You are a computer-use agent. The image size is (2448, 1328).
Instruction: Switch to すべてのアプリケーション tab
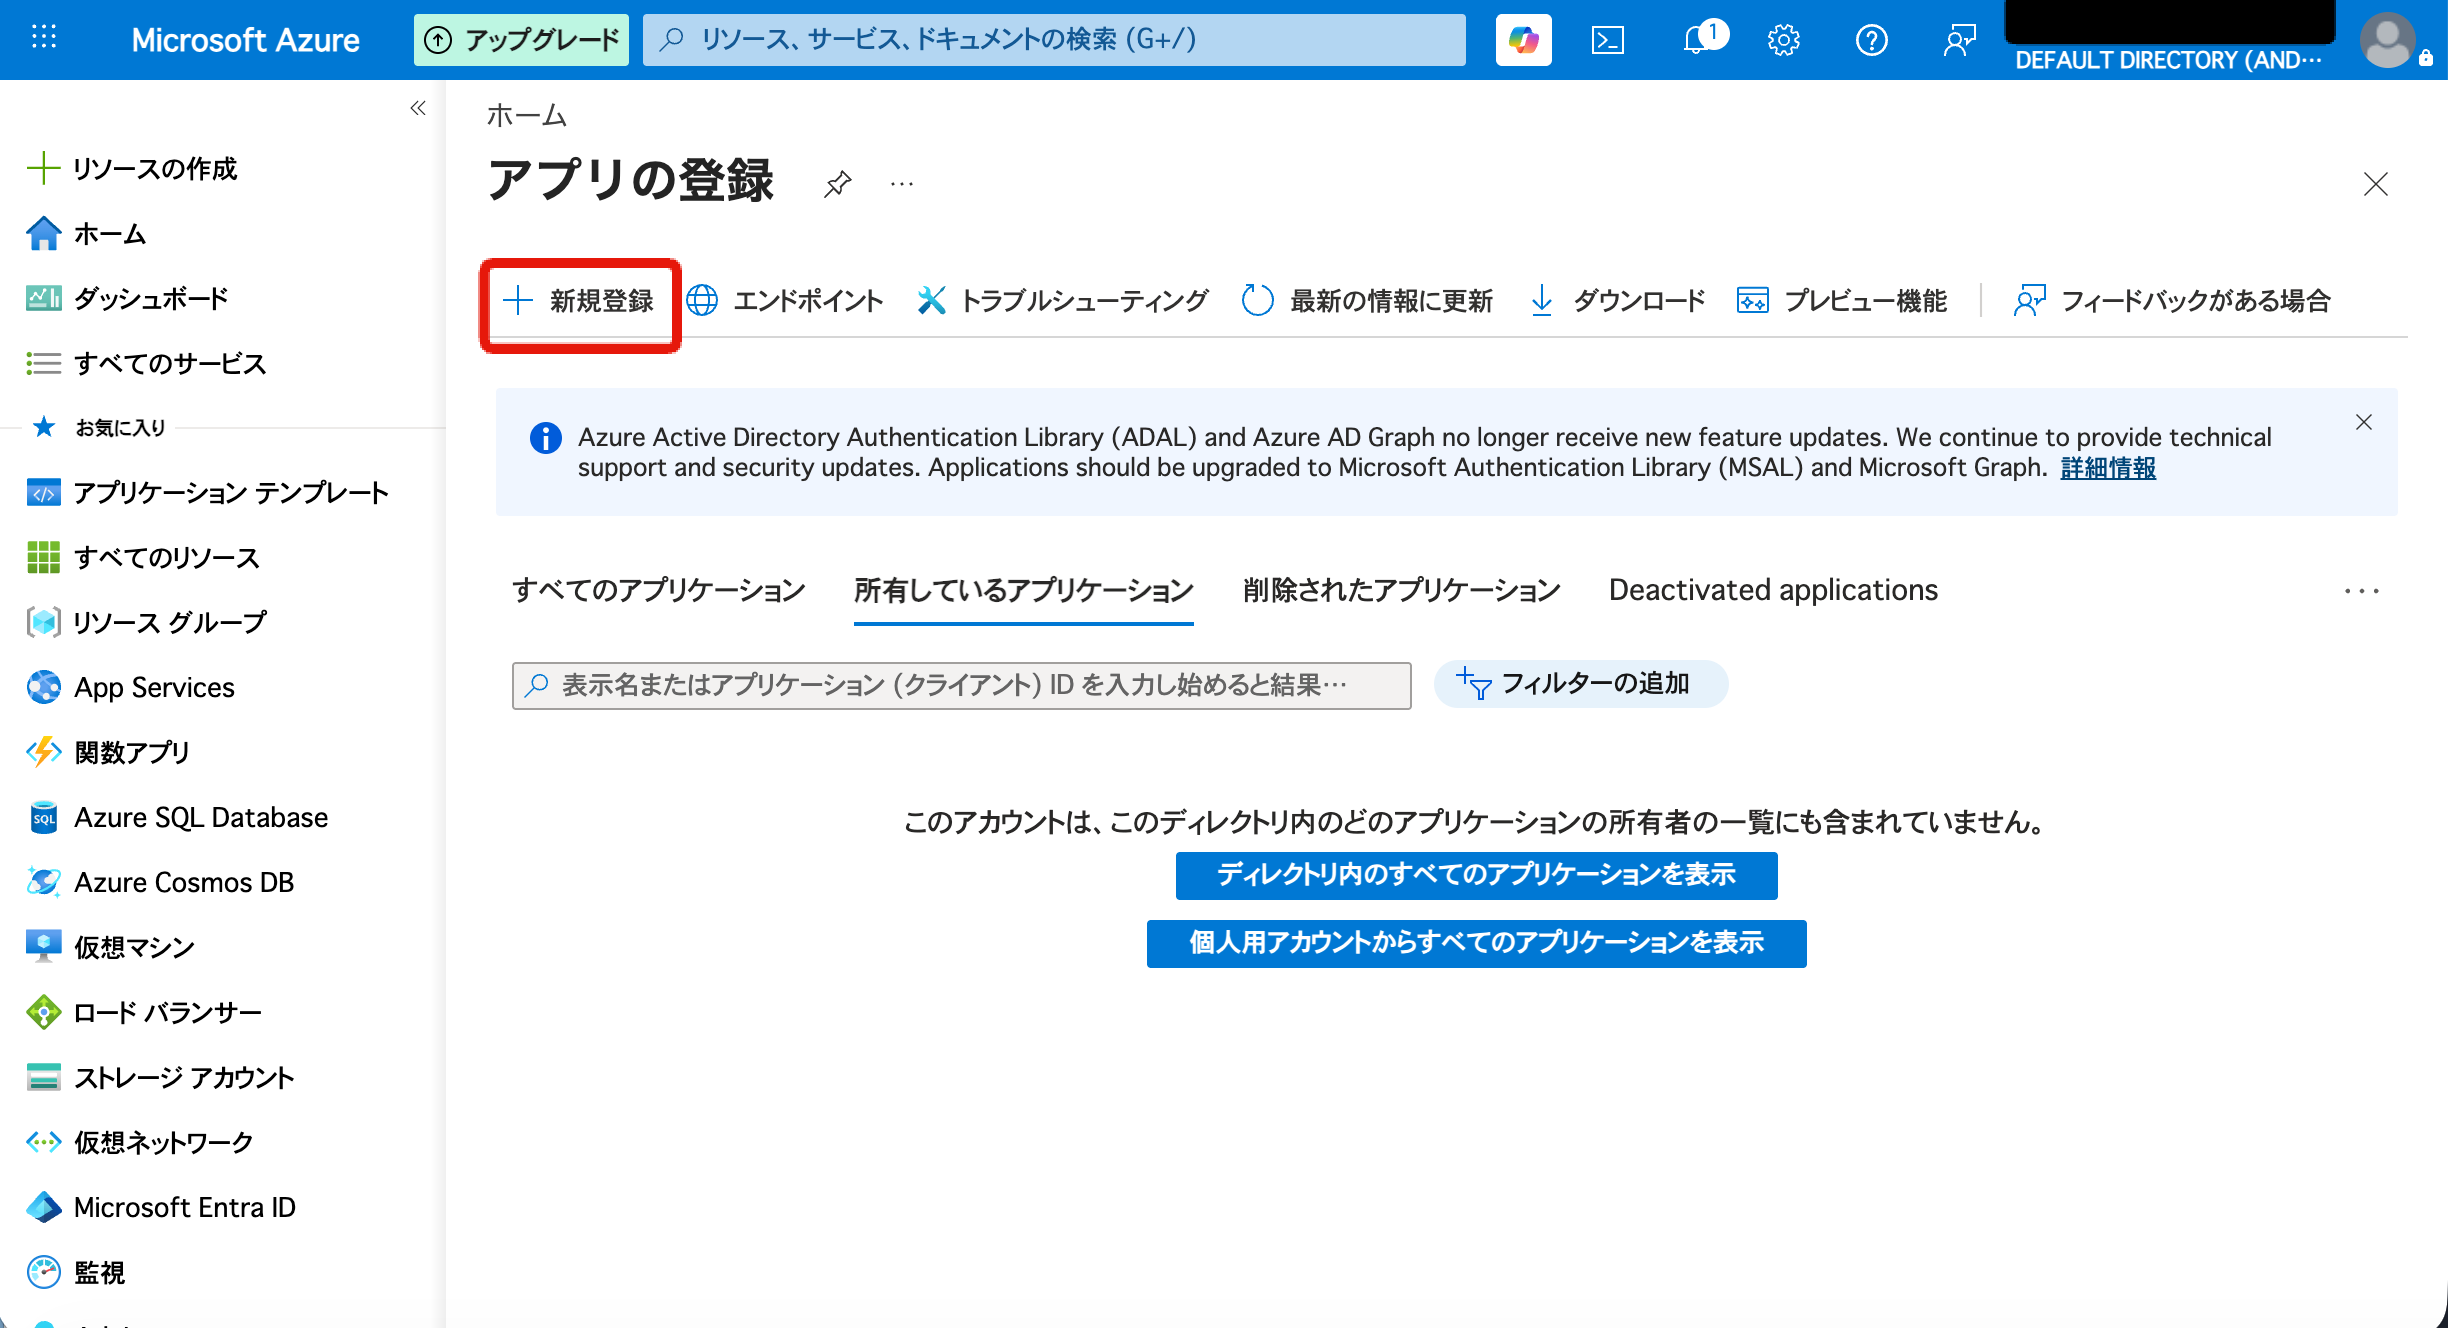point(659,590)
